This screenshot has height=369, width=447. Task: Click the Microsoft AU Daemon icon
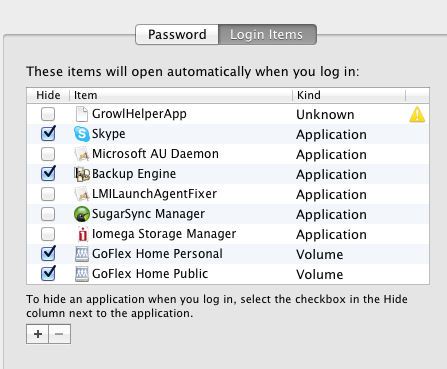tap(82, 154)
